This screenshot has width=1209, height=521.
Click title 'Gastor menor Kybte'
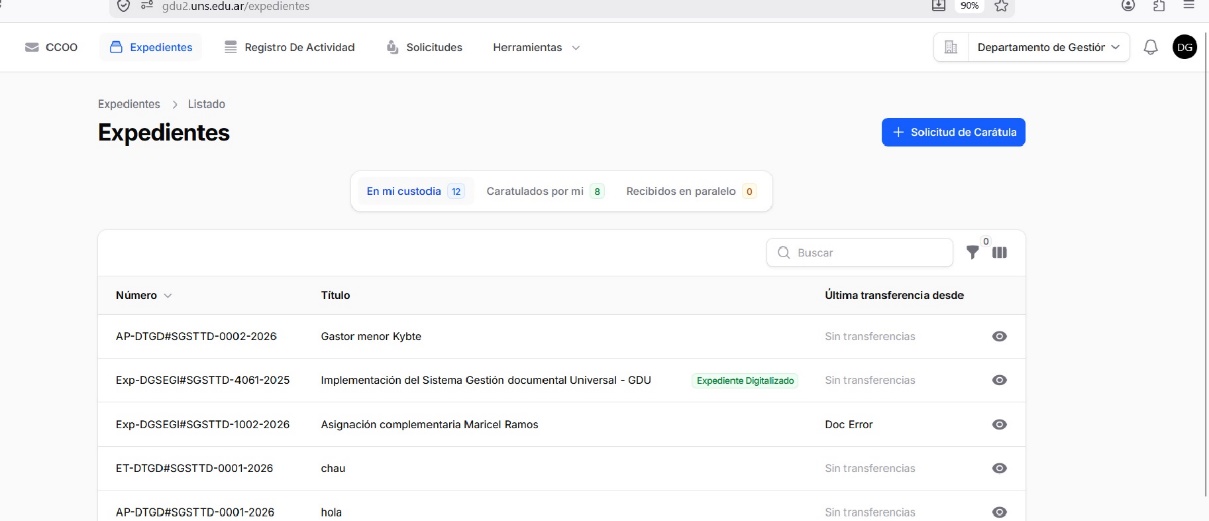(371, 337)
